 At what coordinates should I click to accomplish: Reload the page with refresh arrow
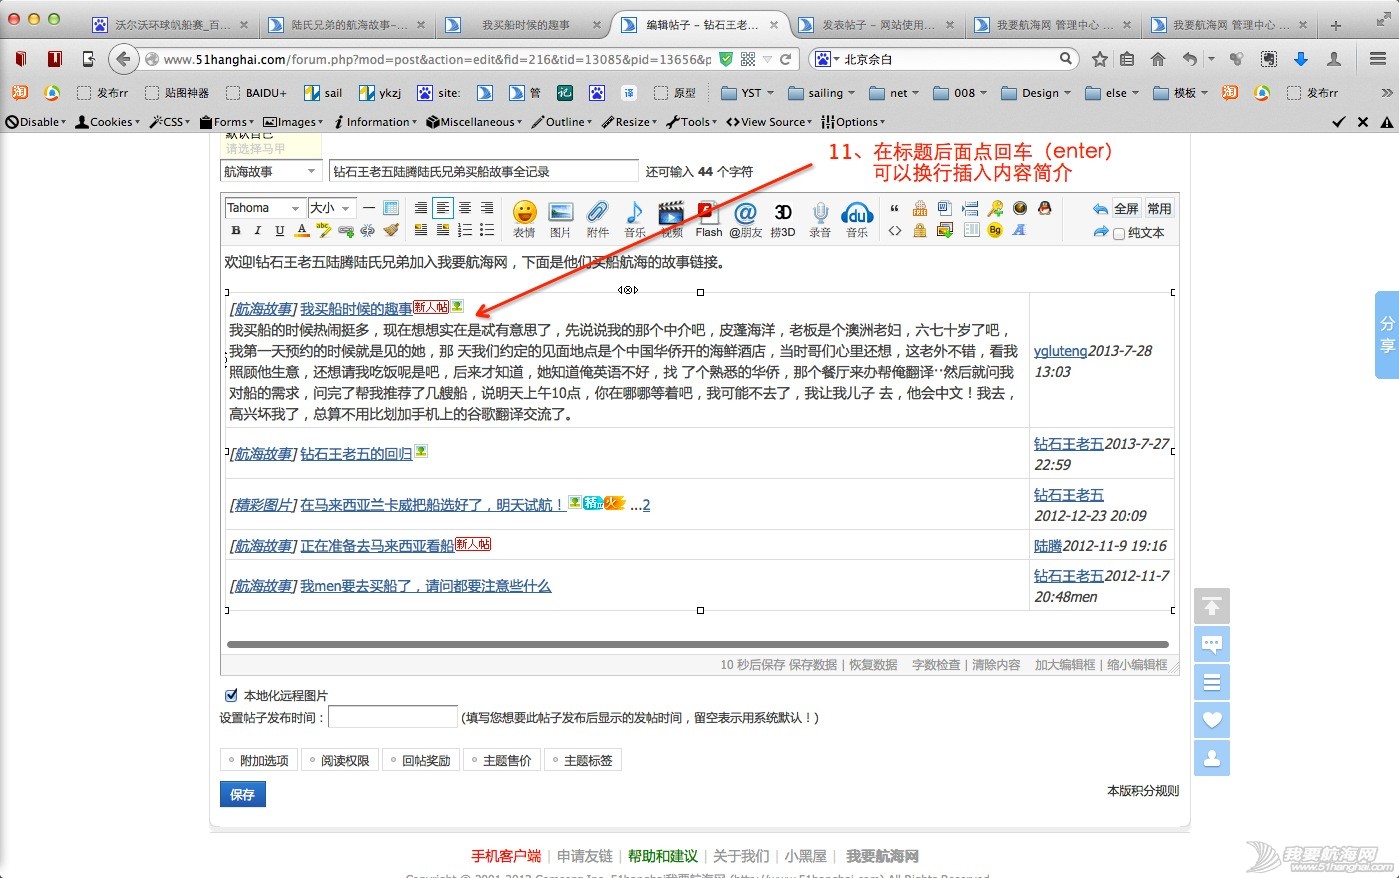786,59
